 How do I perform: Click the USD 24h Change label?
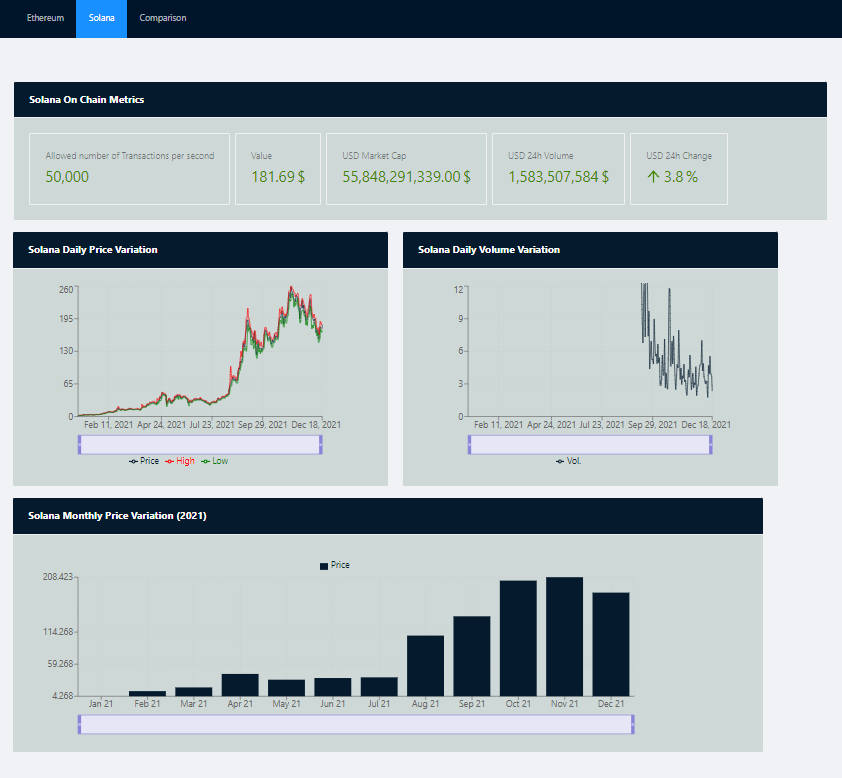pos(679,156)
